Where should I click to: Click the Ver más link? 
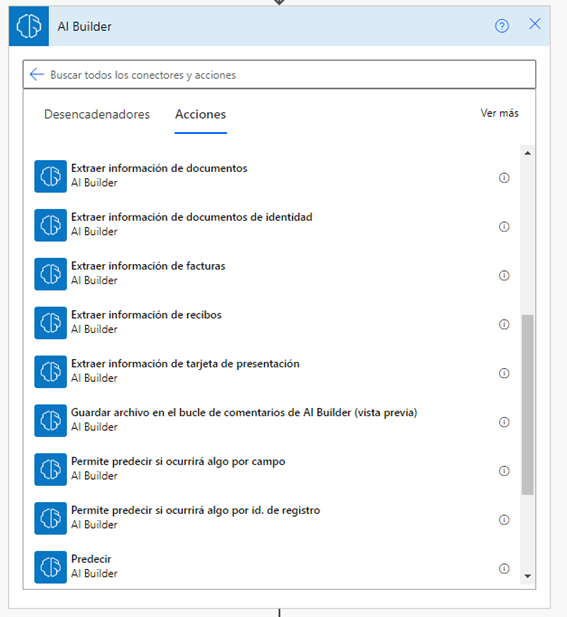point(499,113)
